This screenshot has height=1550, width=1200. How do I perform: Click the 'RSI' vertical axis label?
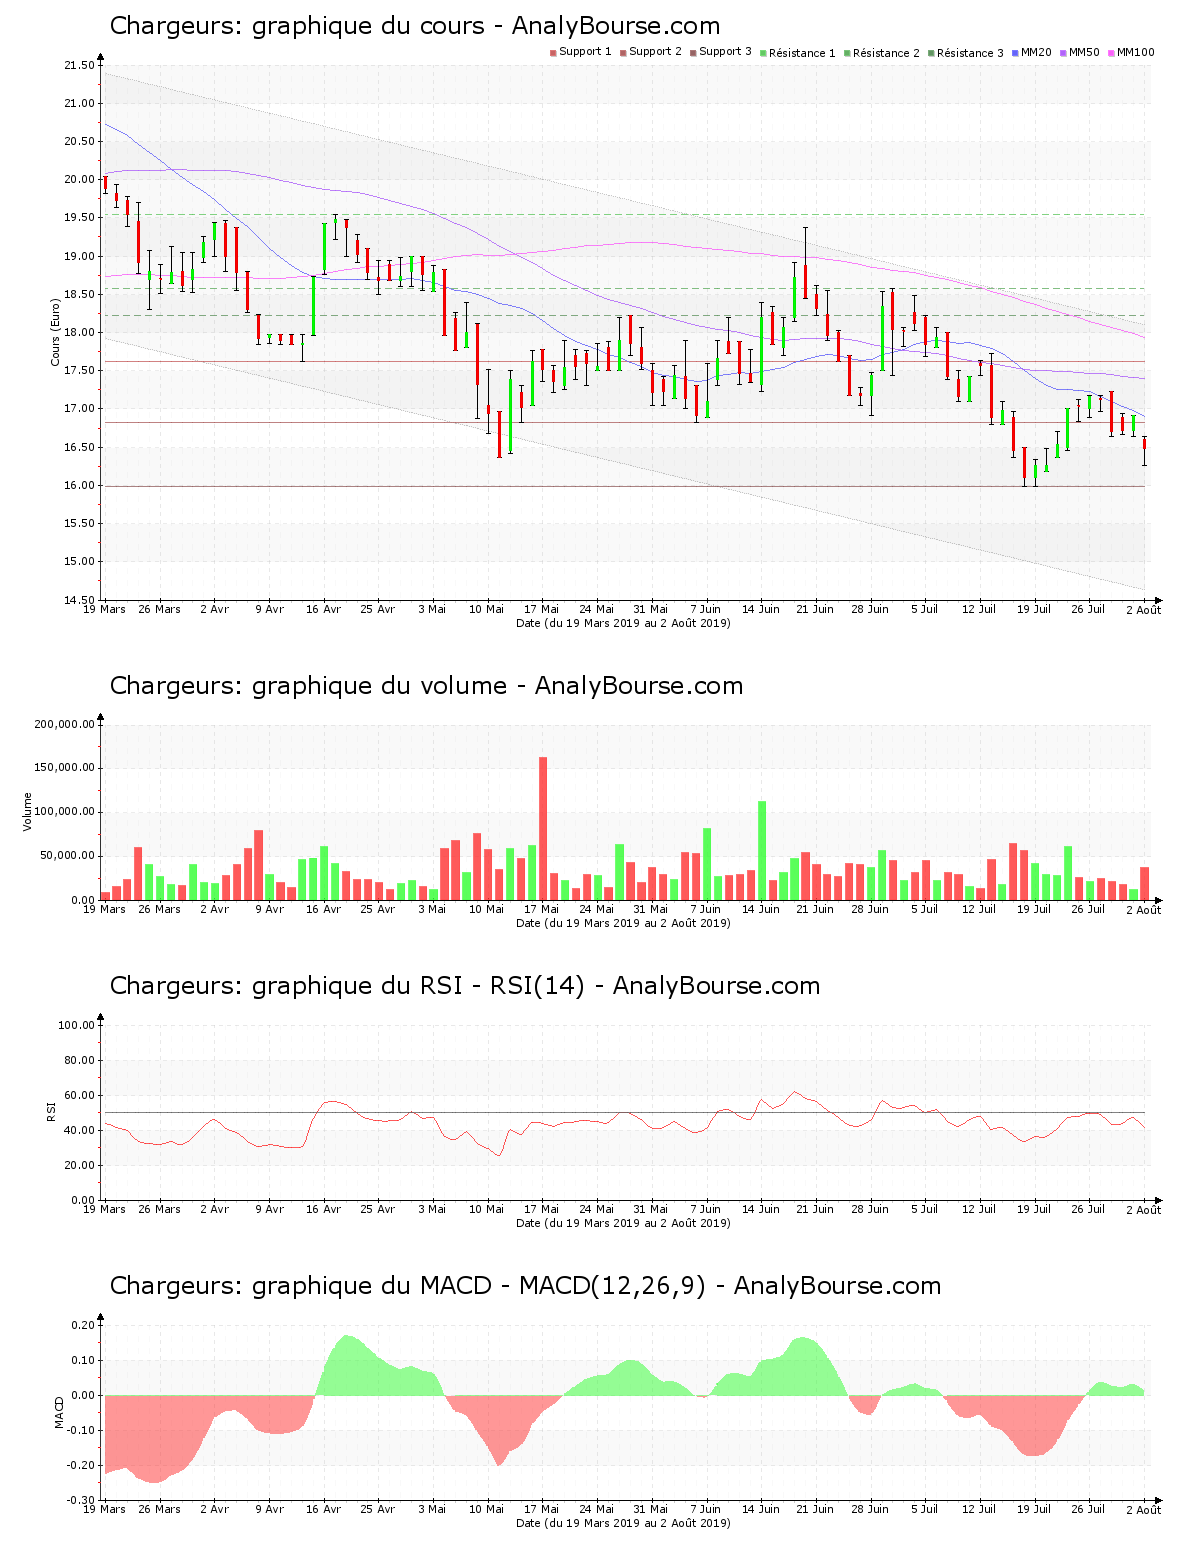click(x=51, y=1111)
